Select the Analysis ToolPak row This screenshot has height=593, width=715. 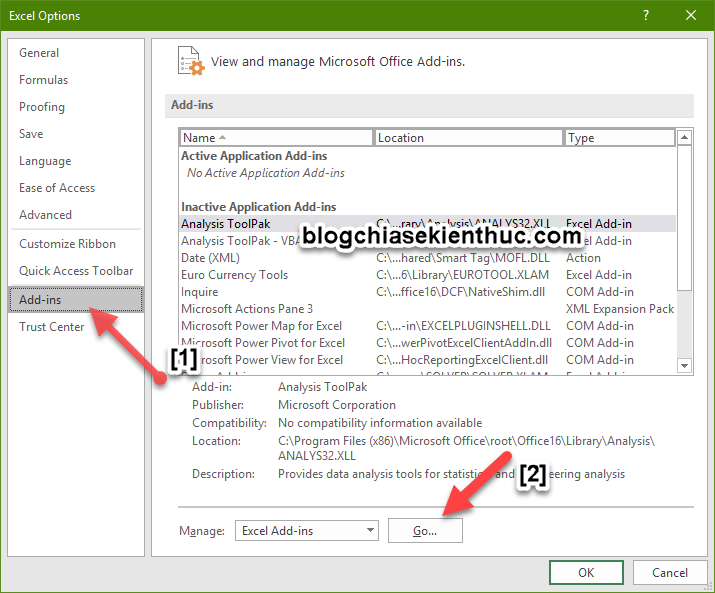(x=428, y=224)
